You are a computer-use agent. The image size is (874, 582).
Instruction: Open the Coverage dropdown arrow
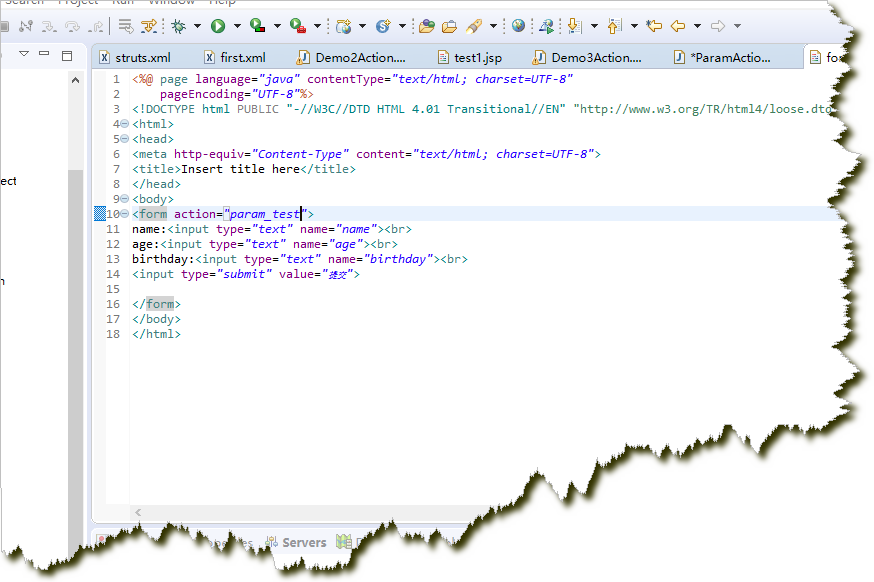pos(277,26)
